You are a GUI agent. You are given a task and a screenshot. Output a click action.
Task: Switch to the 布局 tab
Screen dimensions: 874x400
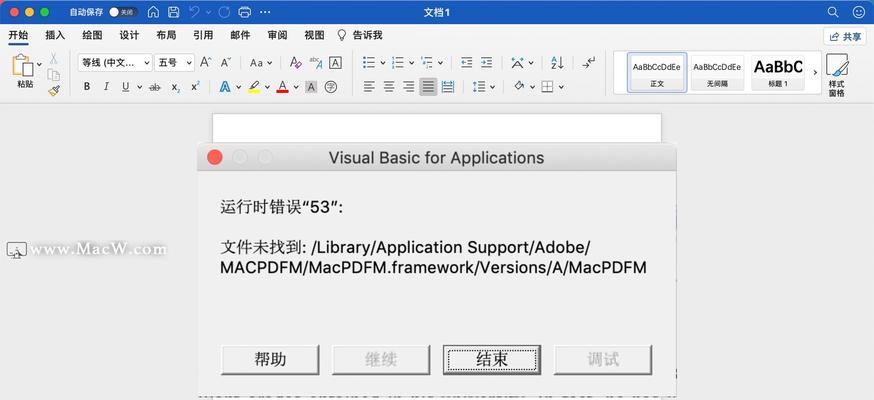tap(166, 35)
